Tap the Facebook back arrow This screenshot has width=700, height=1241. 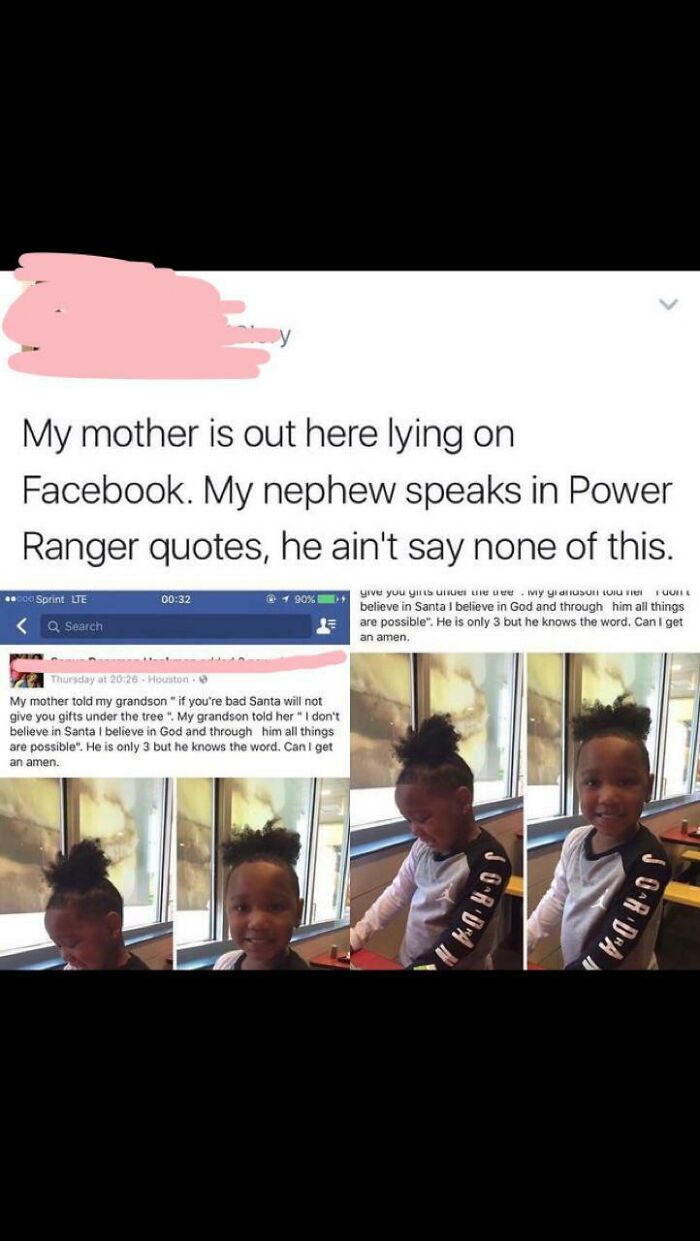(x=20, y=626)
